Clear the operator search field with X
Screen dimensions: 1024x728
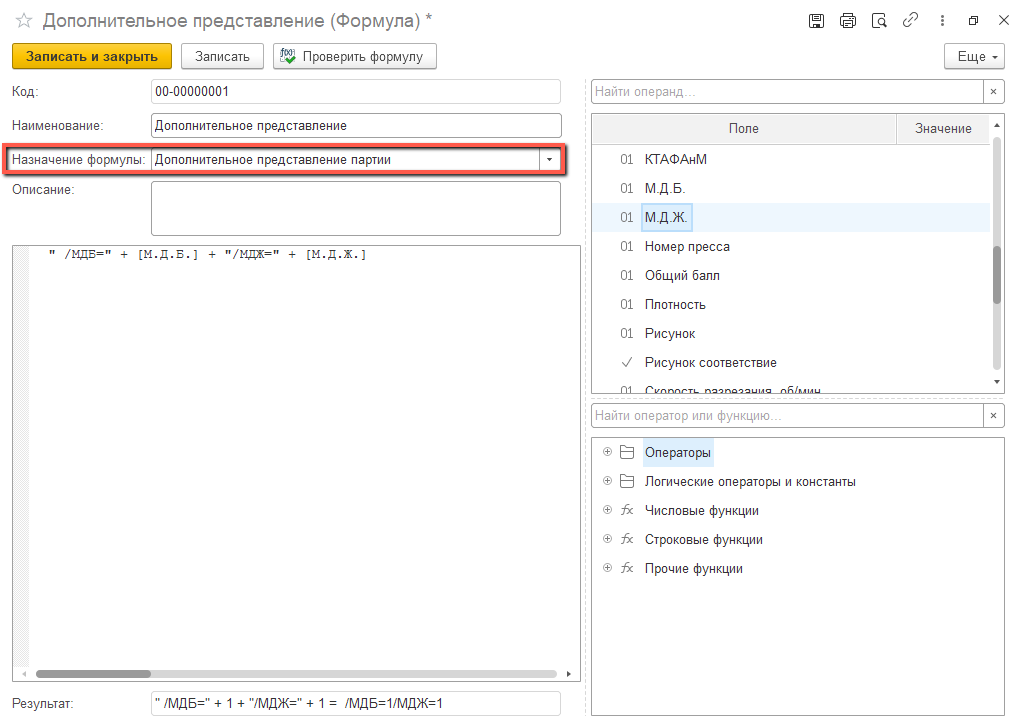click(x=993, y=416)
